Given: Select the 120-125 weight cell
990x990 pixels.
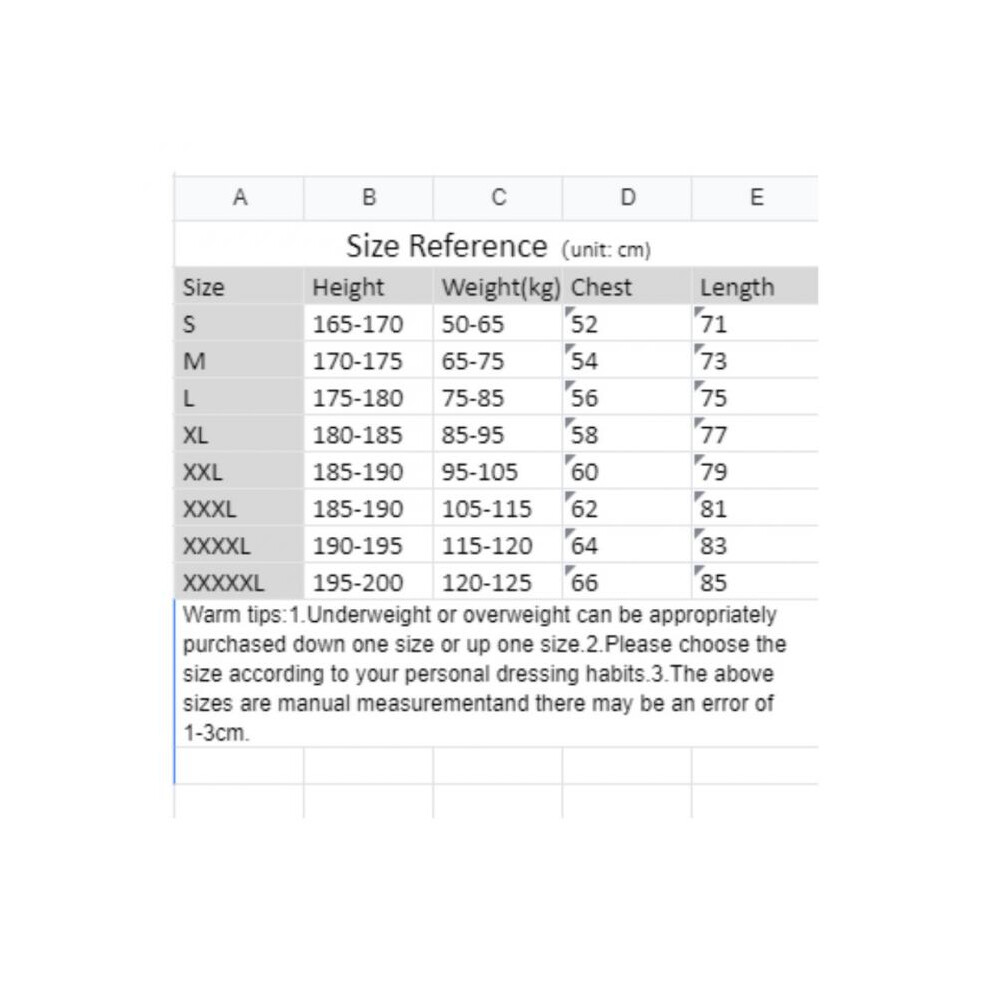Looking at the screenshot, I should [498, 582].
